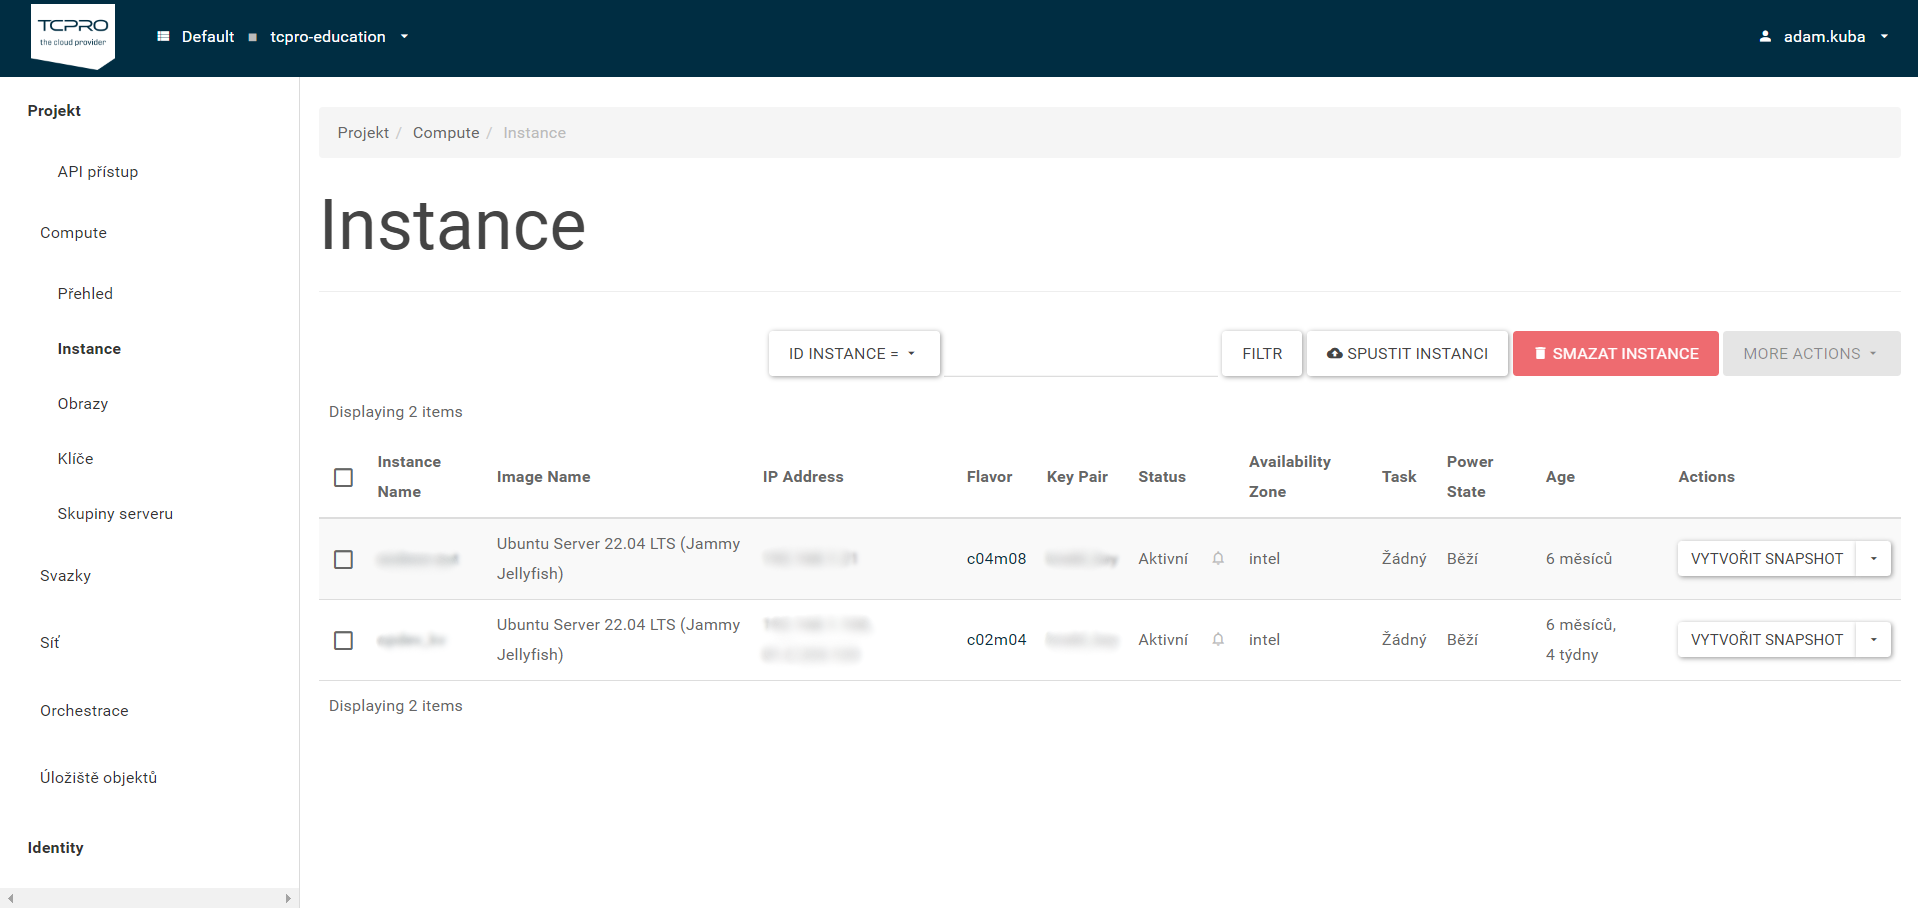Screen dimensions: 1918x908
Task: Click the Default domain label in the header
Action: point(207,36)
